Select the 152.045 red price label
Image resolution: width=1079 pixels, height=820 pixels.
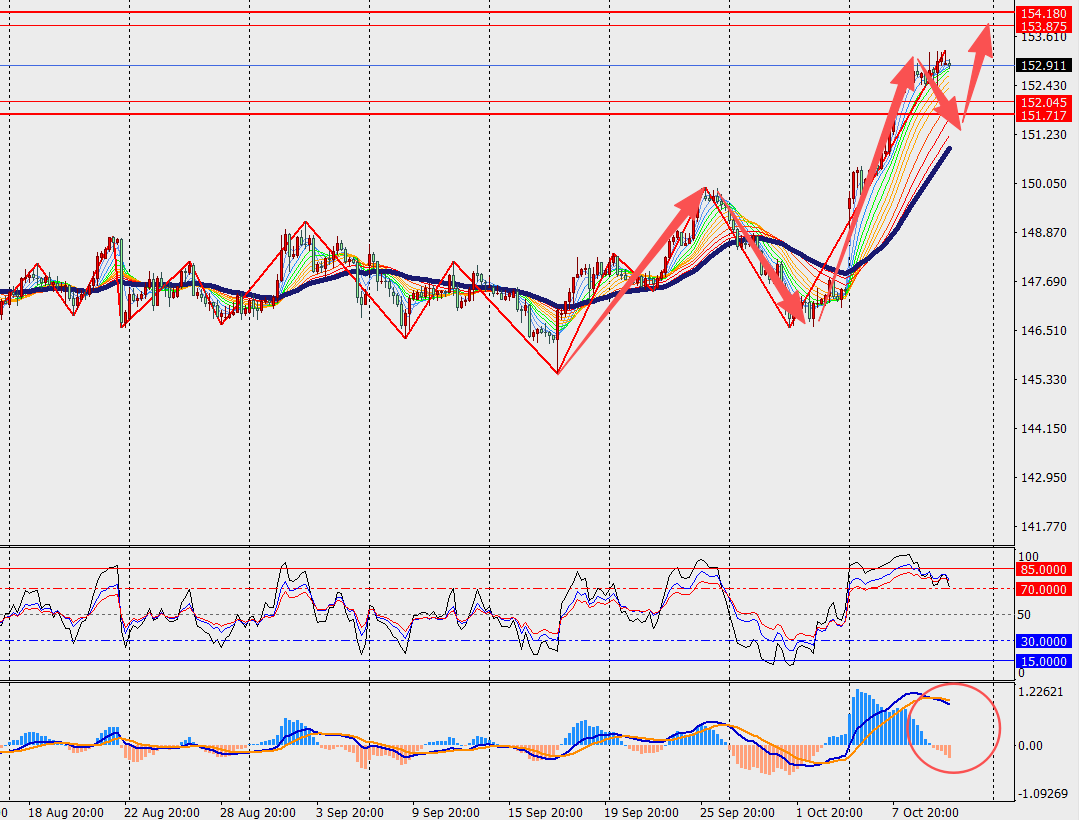[1043, 102]
